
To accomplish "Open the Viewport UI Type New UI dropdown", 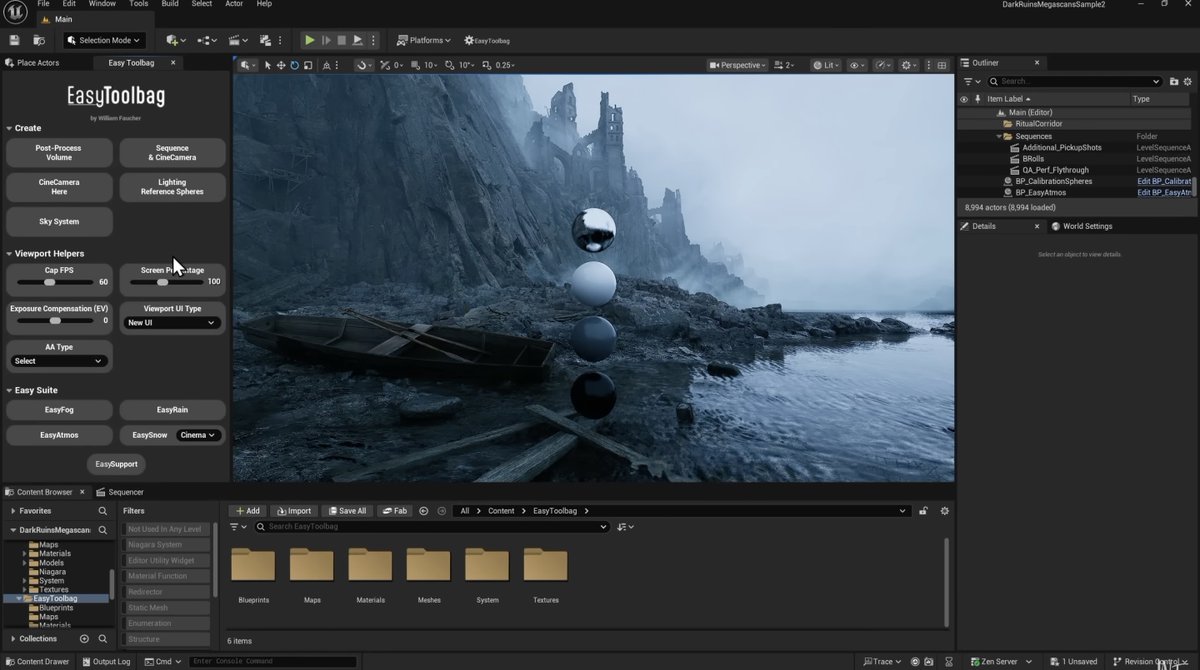I will tap(171, 323).
